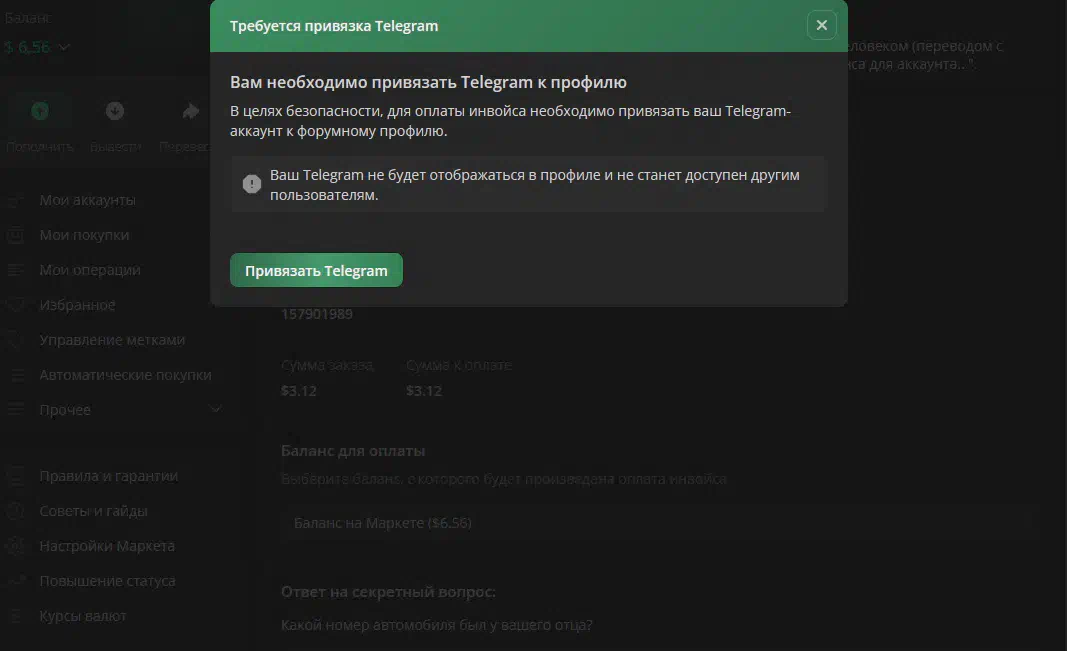Click the 'Привязать Telegram' button
The image size is (1067, 651).
tap(316, 271)
